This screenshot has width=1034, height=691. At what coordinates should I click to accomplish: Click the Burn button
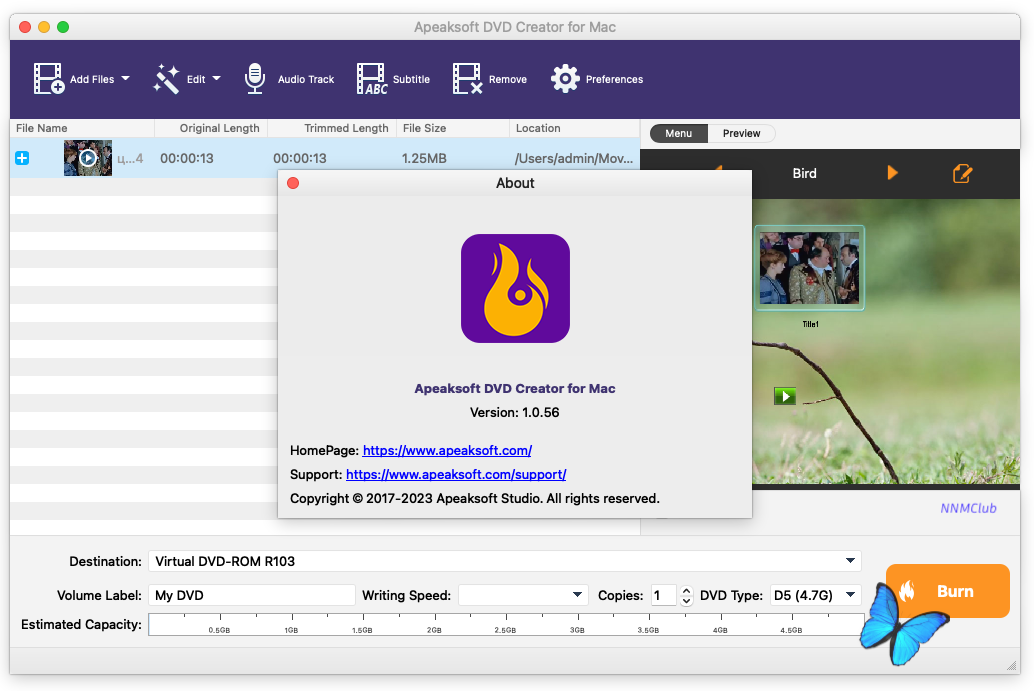(947, 591)
